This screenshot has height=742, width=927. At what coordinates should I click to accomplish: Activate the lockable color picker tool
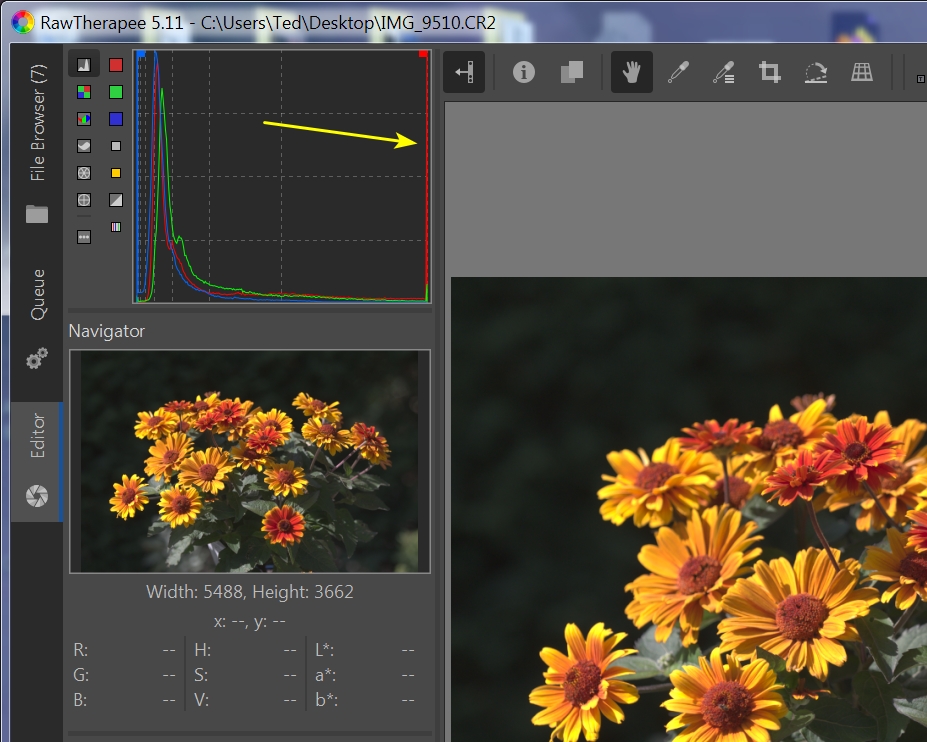pyautogui.click(x=723, y=72)
